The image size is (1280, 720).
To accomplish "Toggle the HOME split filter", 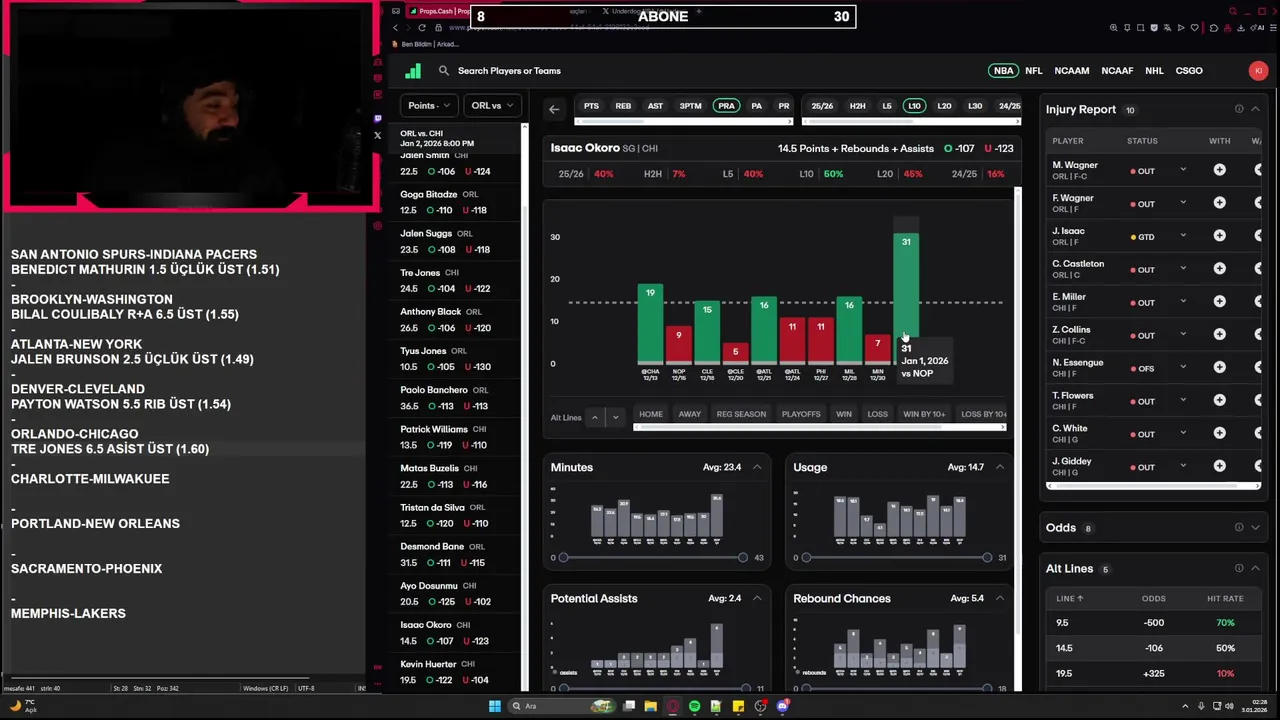I will (651, 414).
